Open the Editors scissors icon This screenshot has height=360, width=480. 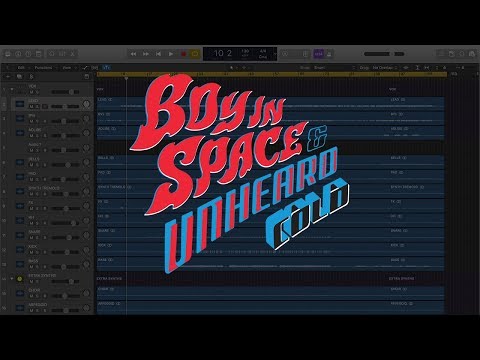tap(72, 54)
